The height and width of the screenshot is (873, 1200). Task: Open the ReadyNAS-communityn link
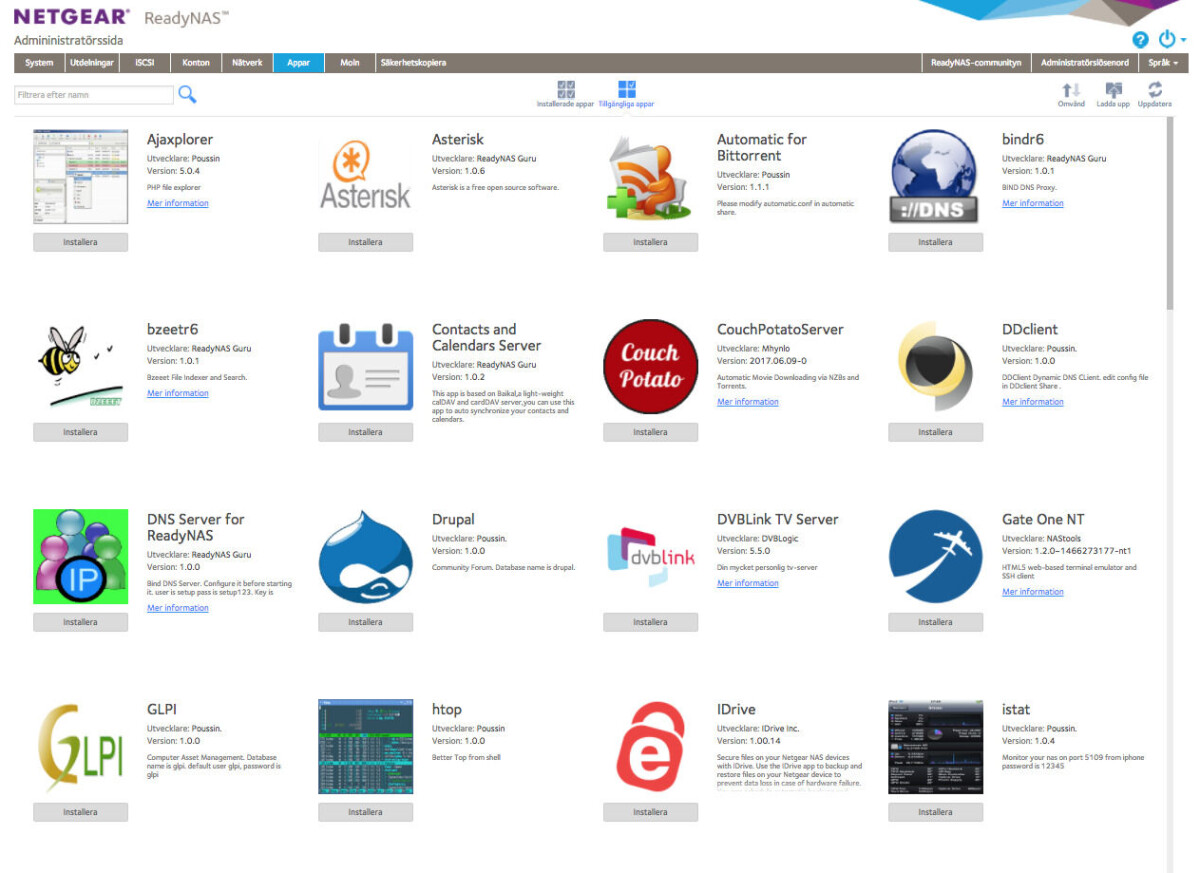tap(976, 63)
